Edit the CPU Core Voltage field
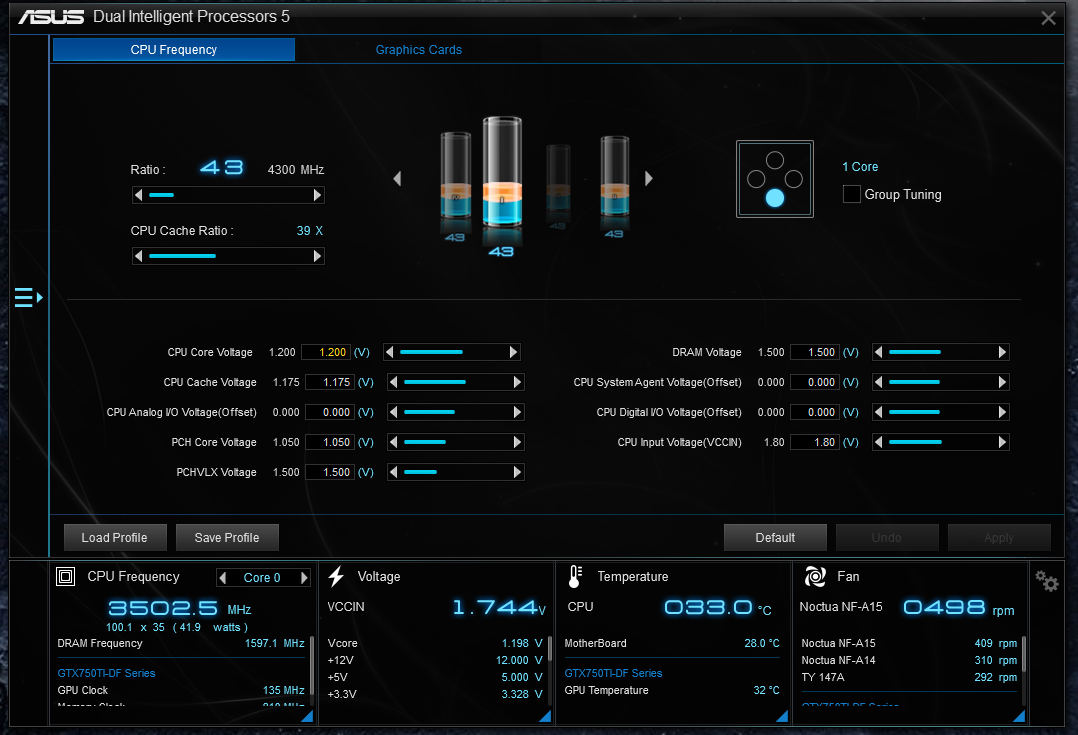Image resolution: width=1078 pixels, height=735 pixels. pyautogui.click(x=327, y=352)
